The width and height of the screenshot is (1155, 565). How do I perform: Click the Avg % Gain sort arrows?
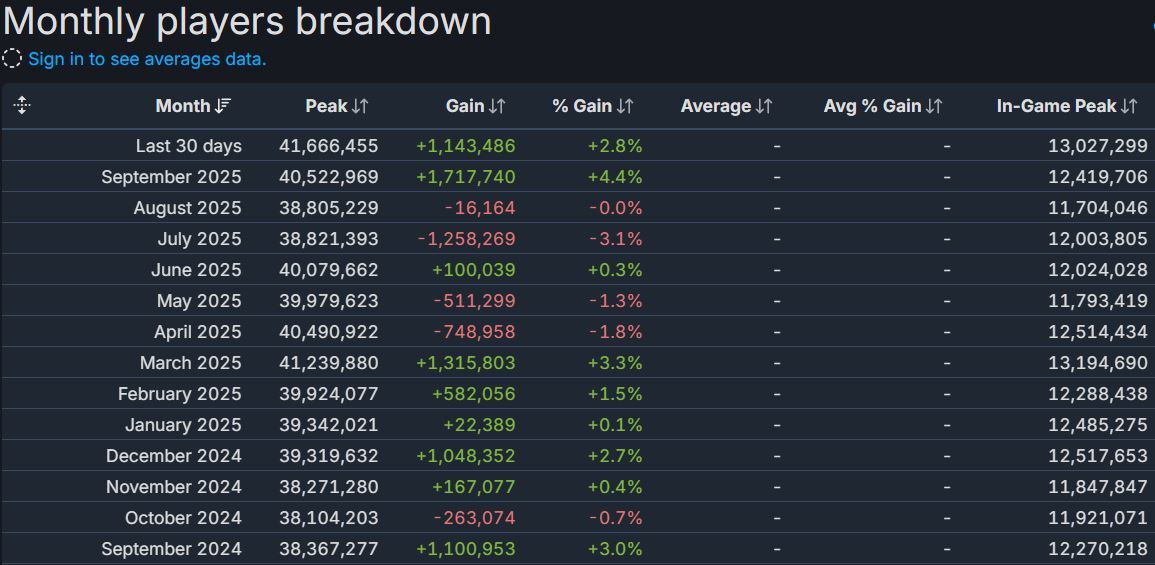coord(934,106)
